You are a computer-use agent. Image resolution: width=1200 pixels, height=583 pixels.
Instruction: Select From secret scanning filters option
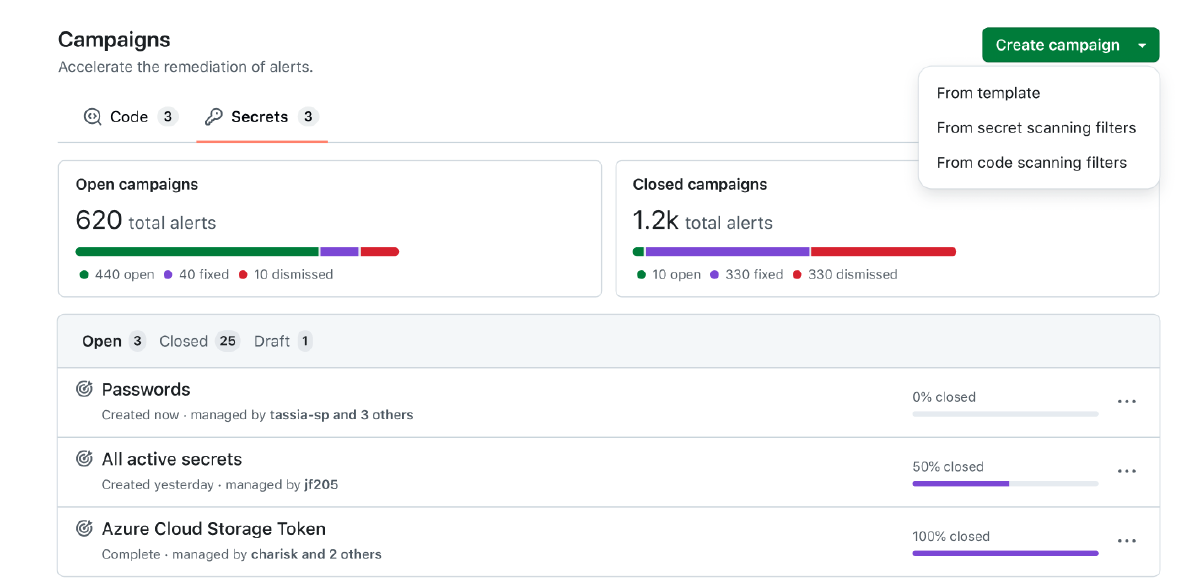[1036, 128]
